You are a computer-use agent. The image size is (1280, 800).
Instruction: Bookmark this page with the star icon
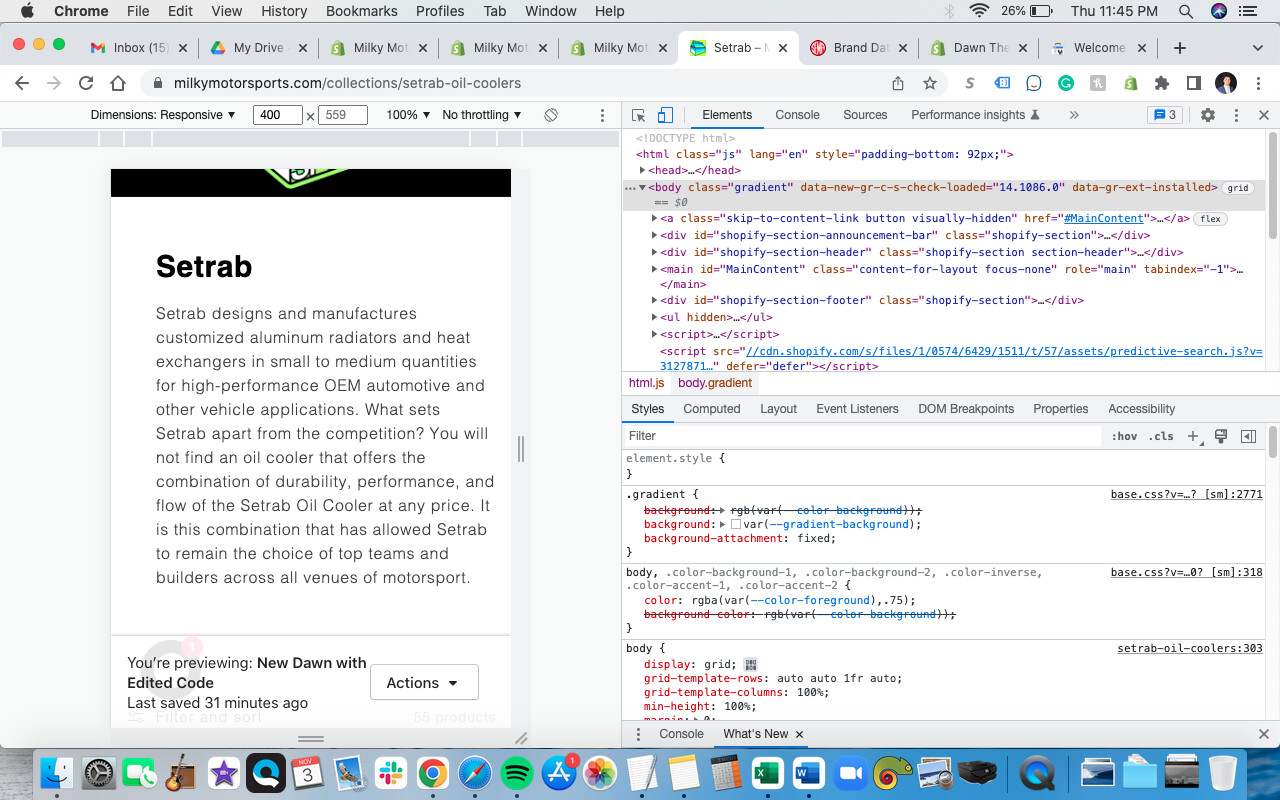[930, 83]
